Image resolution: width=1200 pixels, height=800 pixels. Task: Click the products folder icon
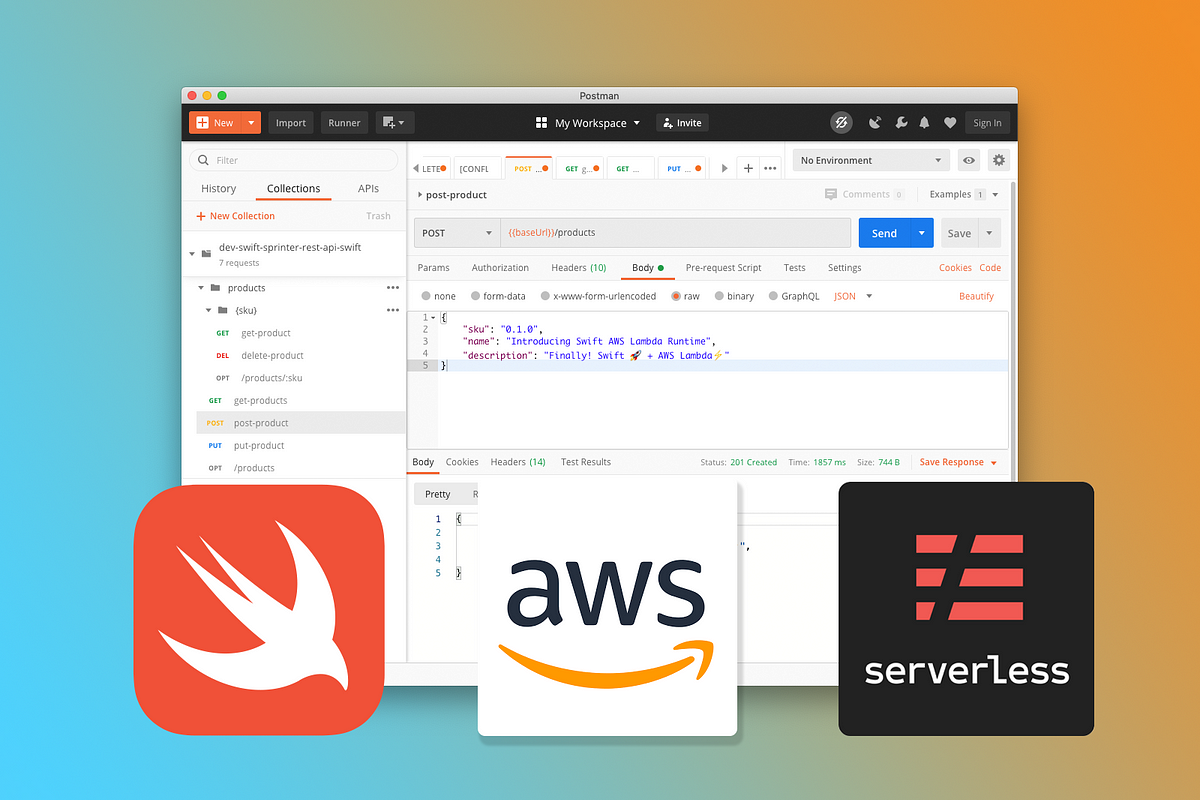point(215,288)
